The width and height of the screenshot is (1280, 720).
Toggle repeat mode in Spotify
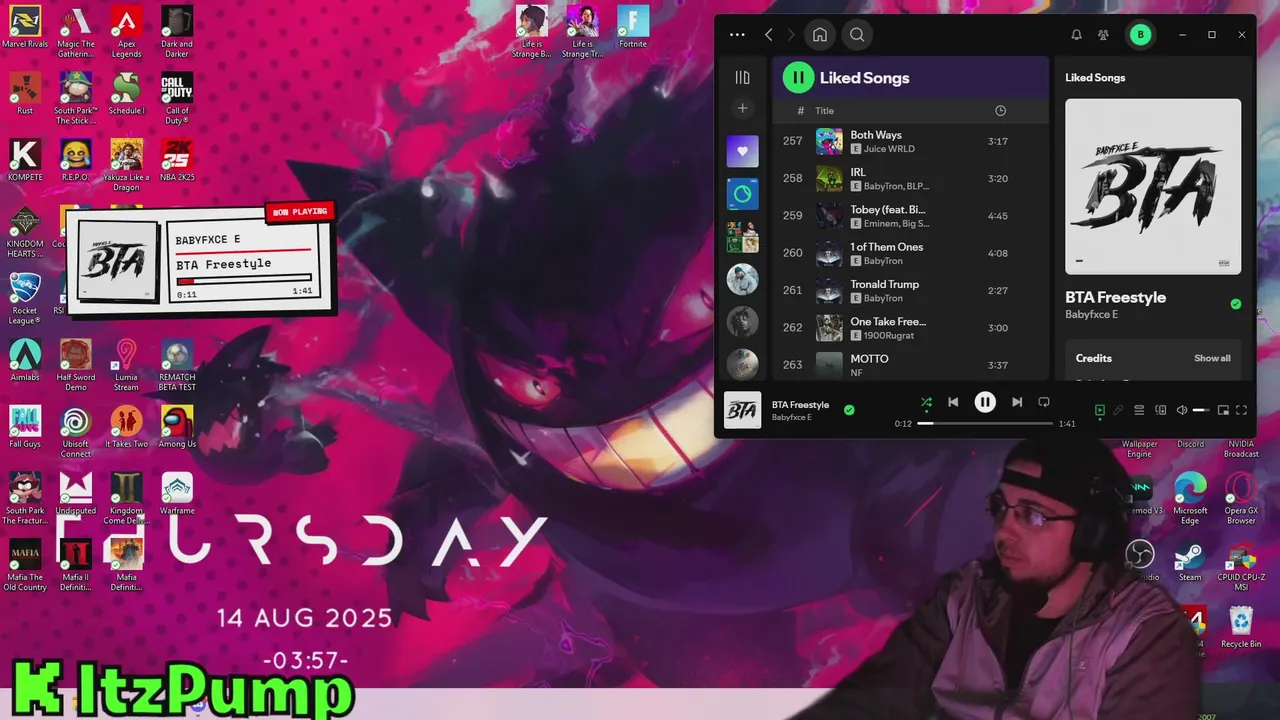pos(1044,402)
